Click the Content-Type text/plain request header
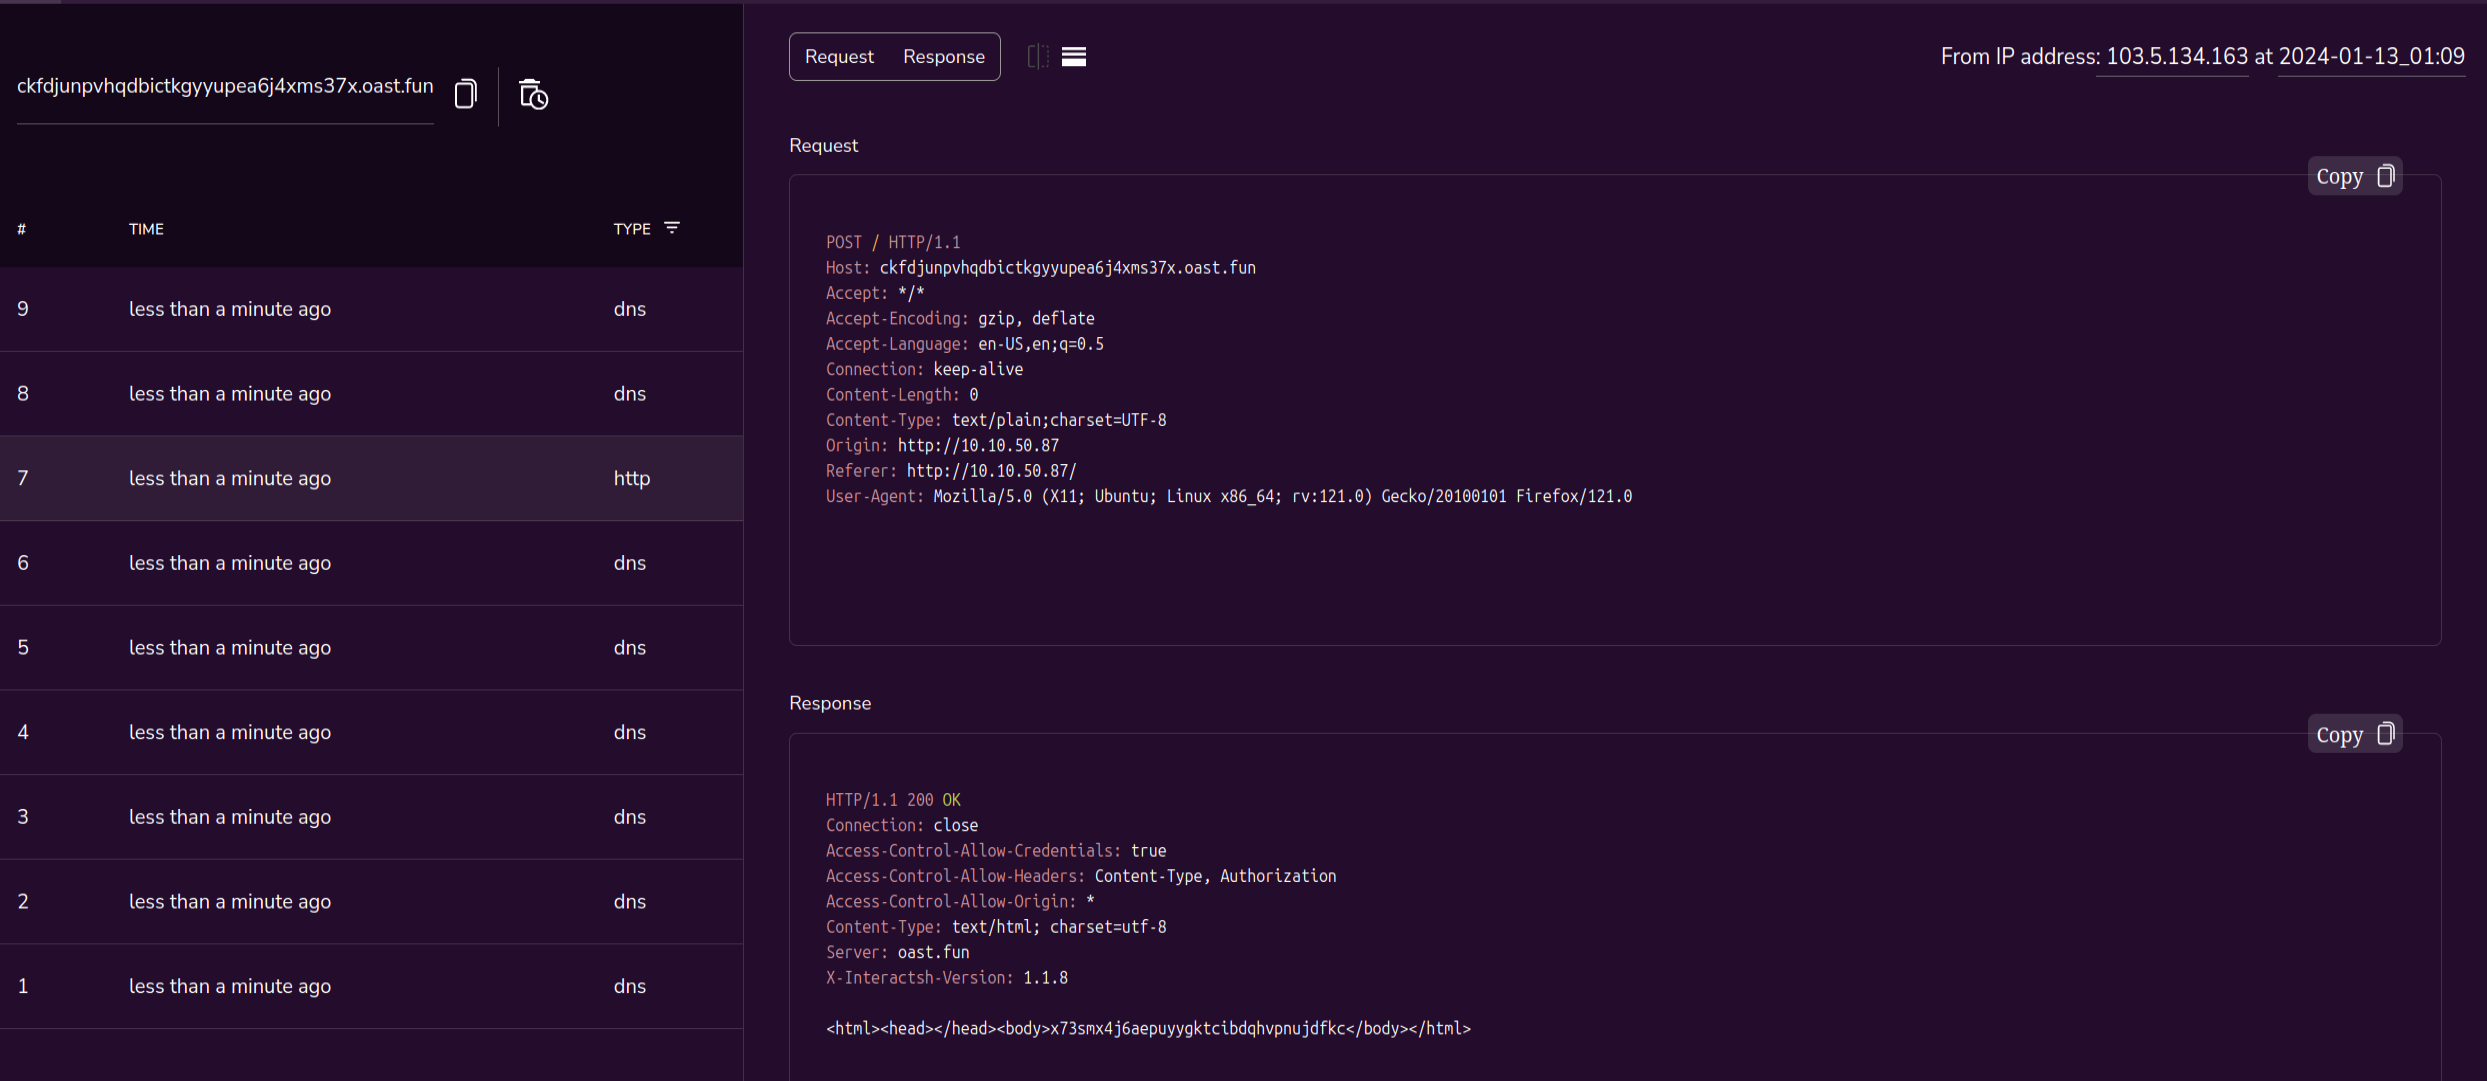 (x=996, y=420)
